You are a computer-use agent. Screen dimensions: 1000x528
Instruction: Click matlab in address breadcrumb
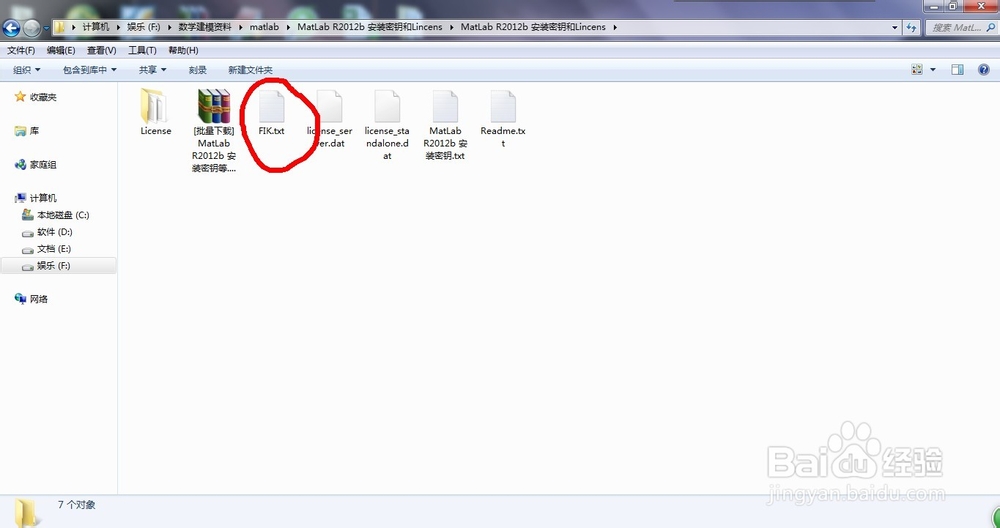pyautogui.click(x=264, y=27)
